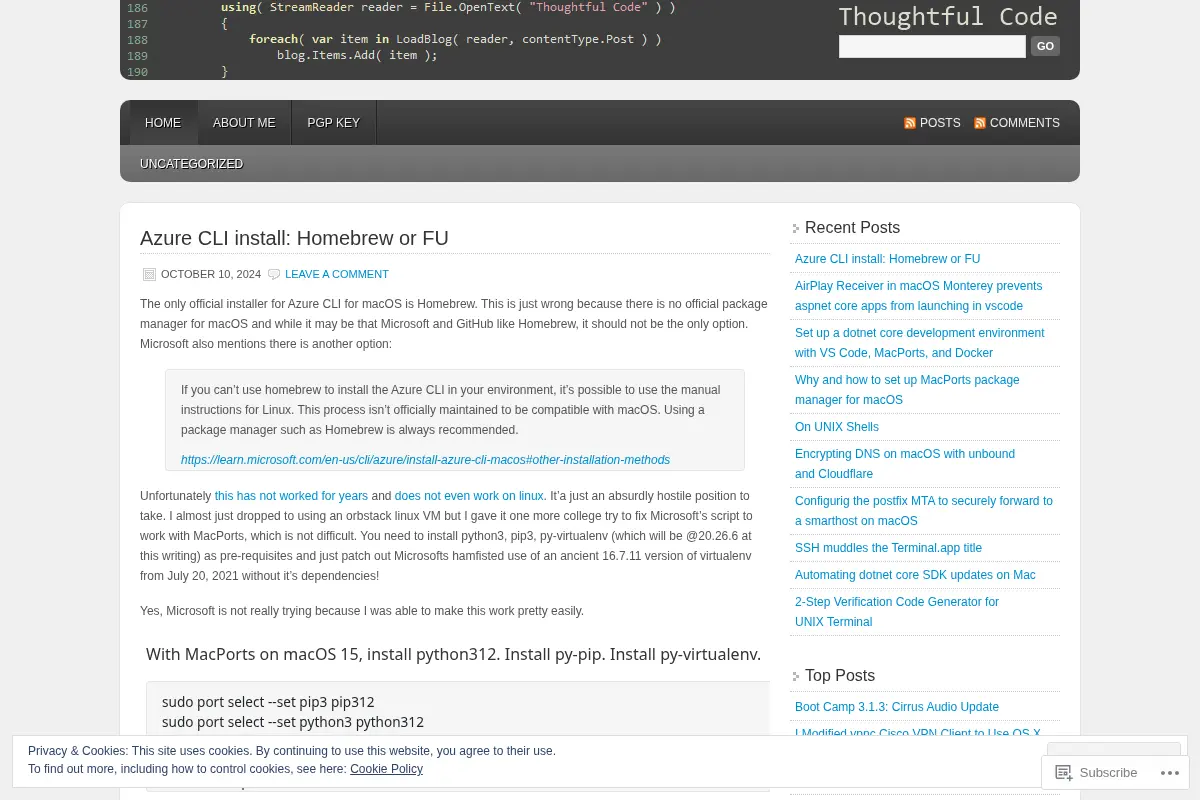Click LEAVE A COMMENT link
This screenshot has height=800, width=1200.
(x=337, y=274)
